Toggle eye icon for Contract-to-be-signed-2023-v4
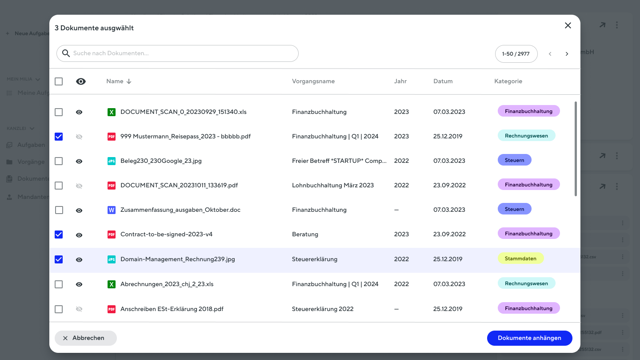Screen dimensions: 640x360 tap(79, 235)
